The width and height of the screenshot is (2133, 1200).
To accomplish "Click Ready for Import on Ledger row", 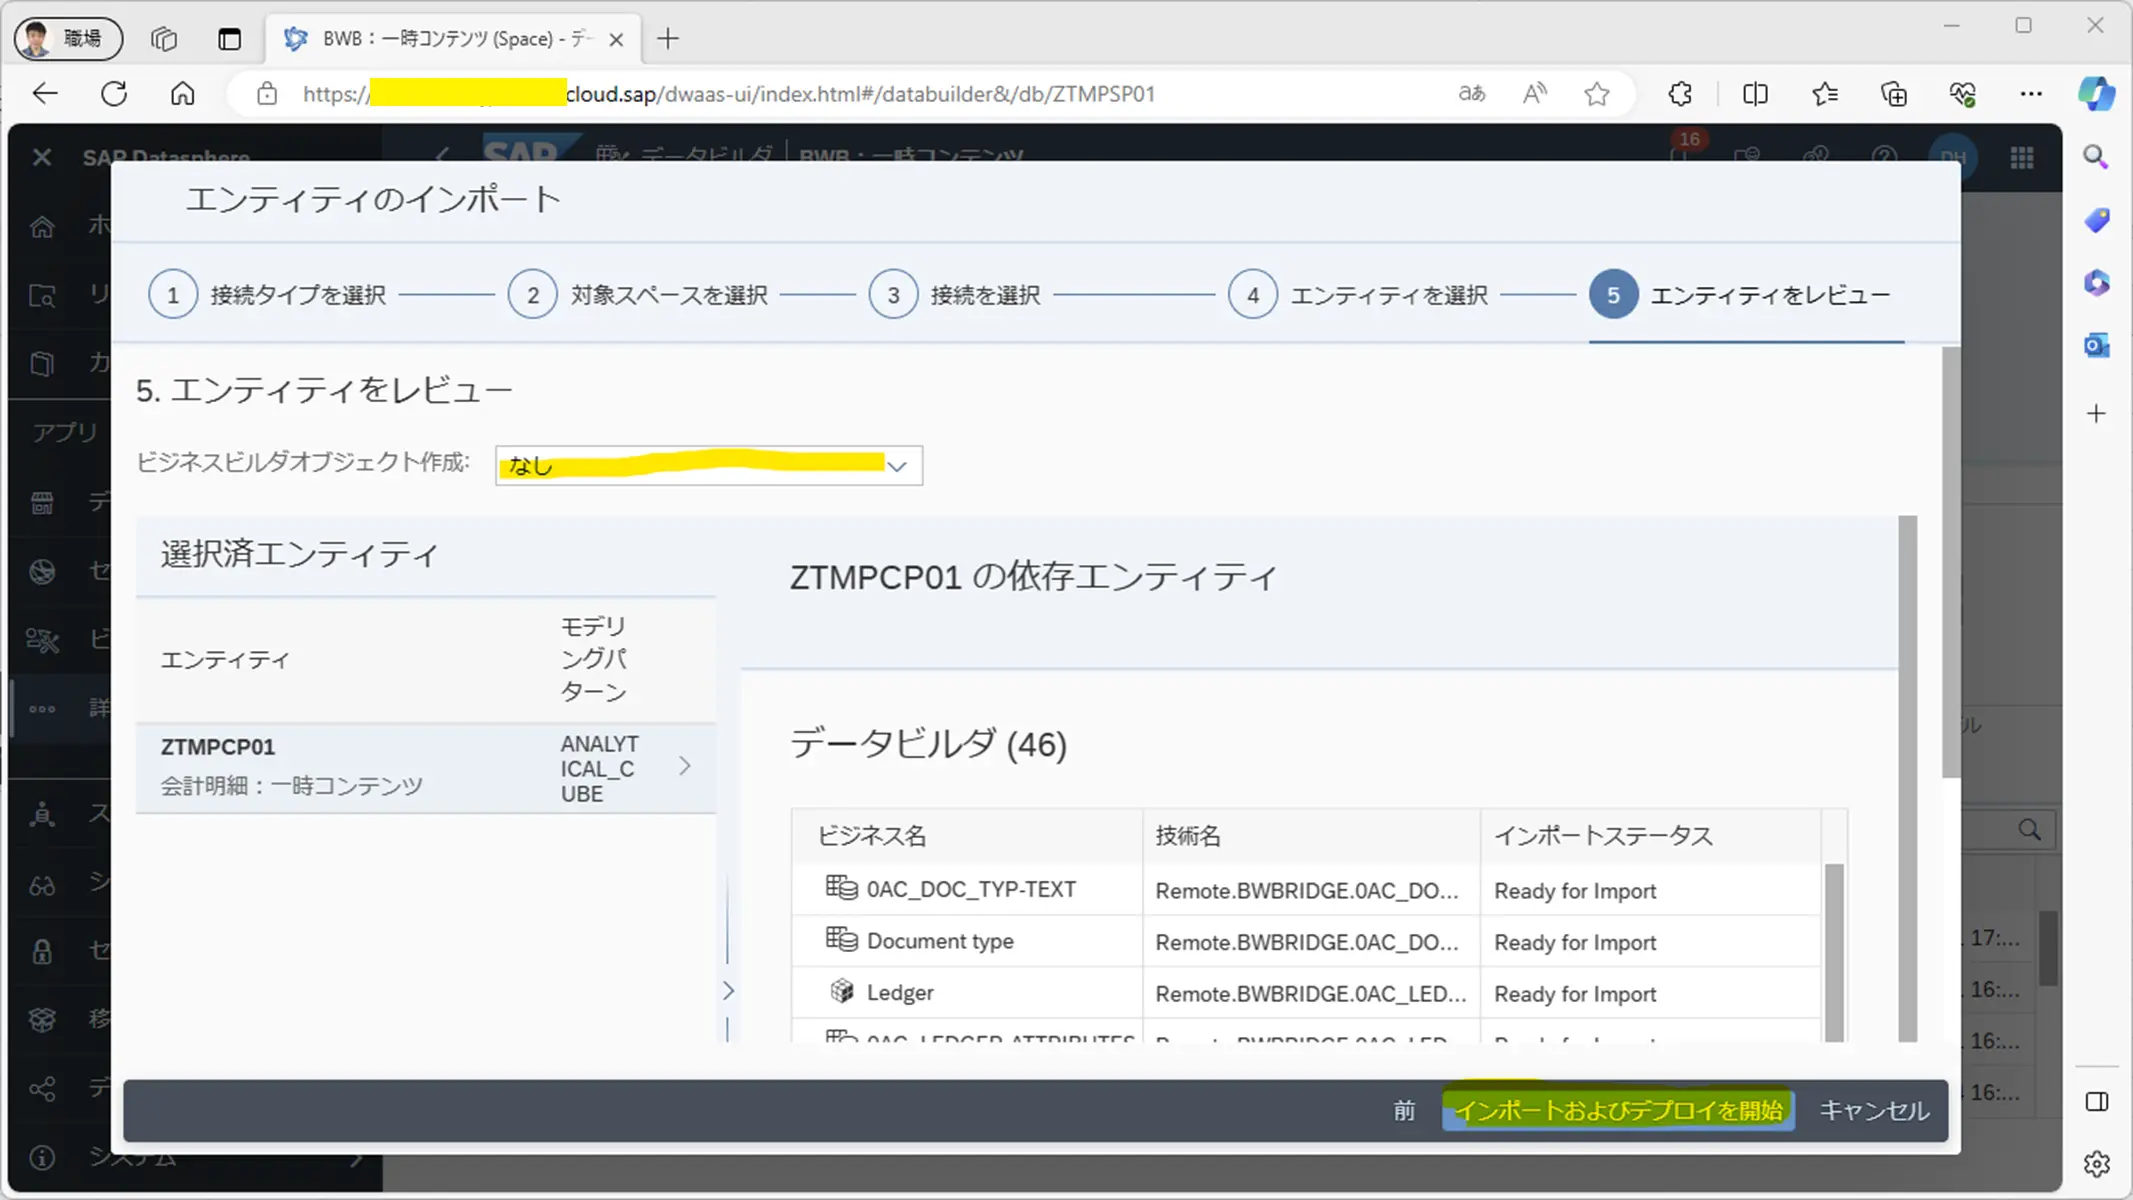I will pos(1575,994).
